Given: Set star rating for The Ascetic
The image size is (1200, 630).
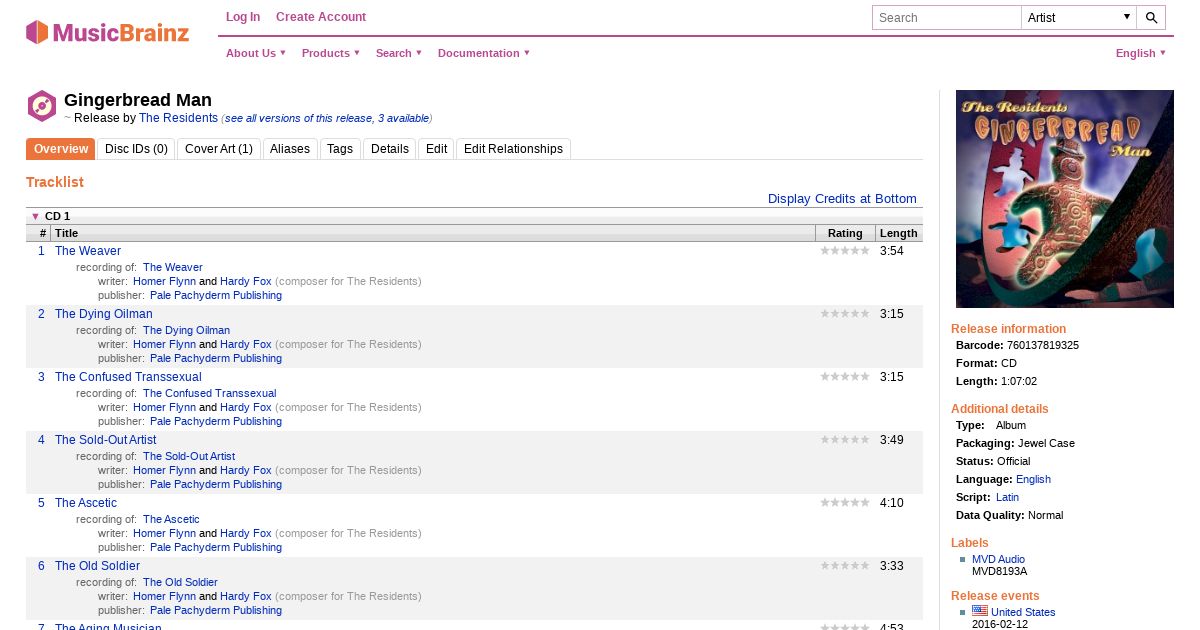Looking at the screenshot, I should tap(845, 503).
